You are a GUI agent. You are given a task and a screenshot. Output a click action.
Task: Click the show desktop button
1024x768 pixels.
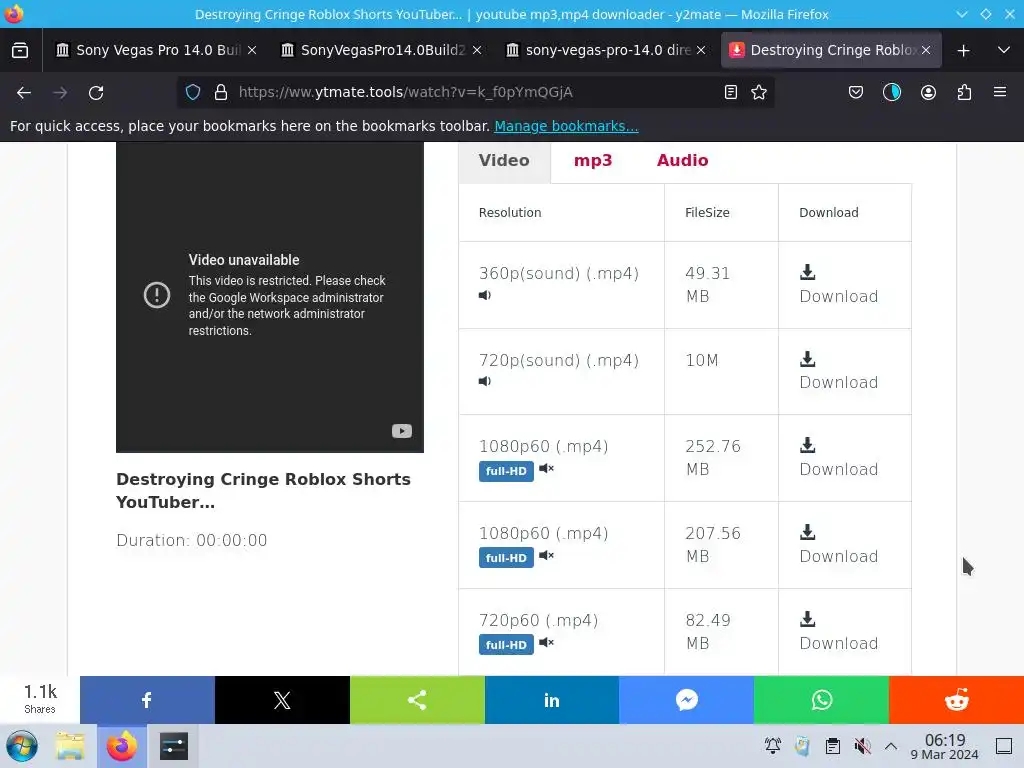click(1004, 746)
